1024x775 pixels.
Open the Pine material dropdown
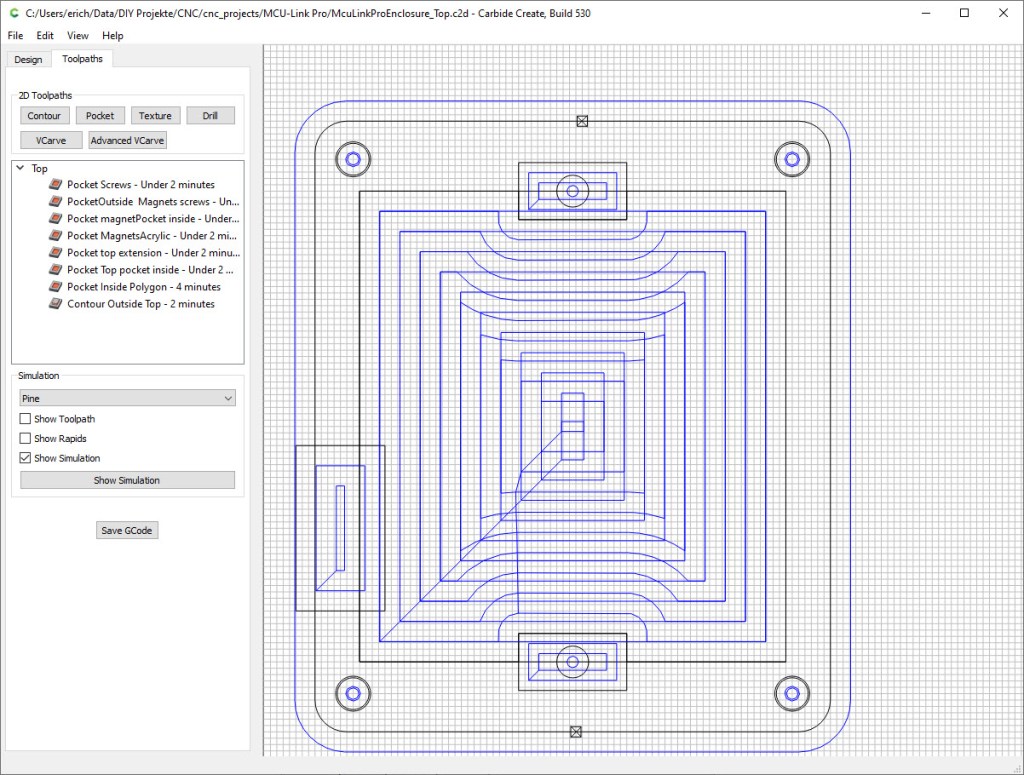tap(127, 398)
